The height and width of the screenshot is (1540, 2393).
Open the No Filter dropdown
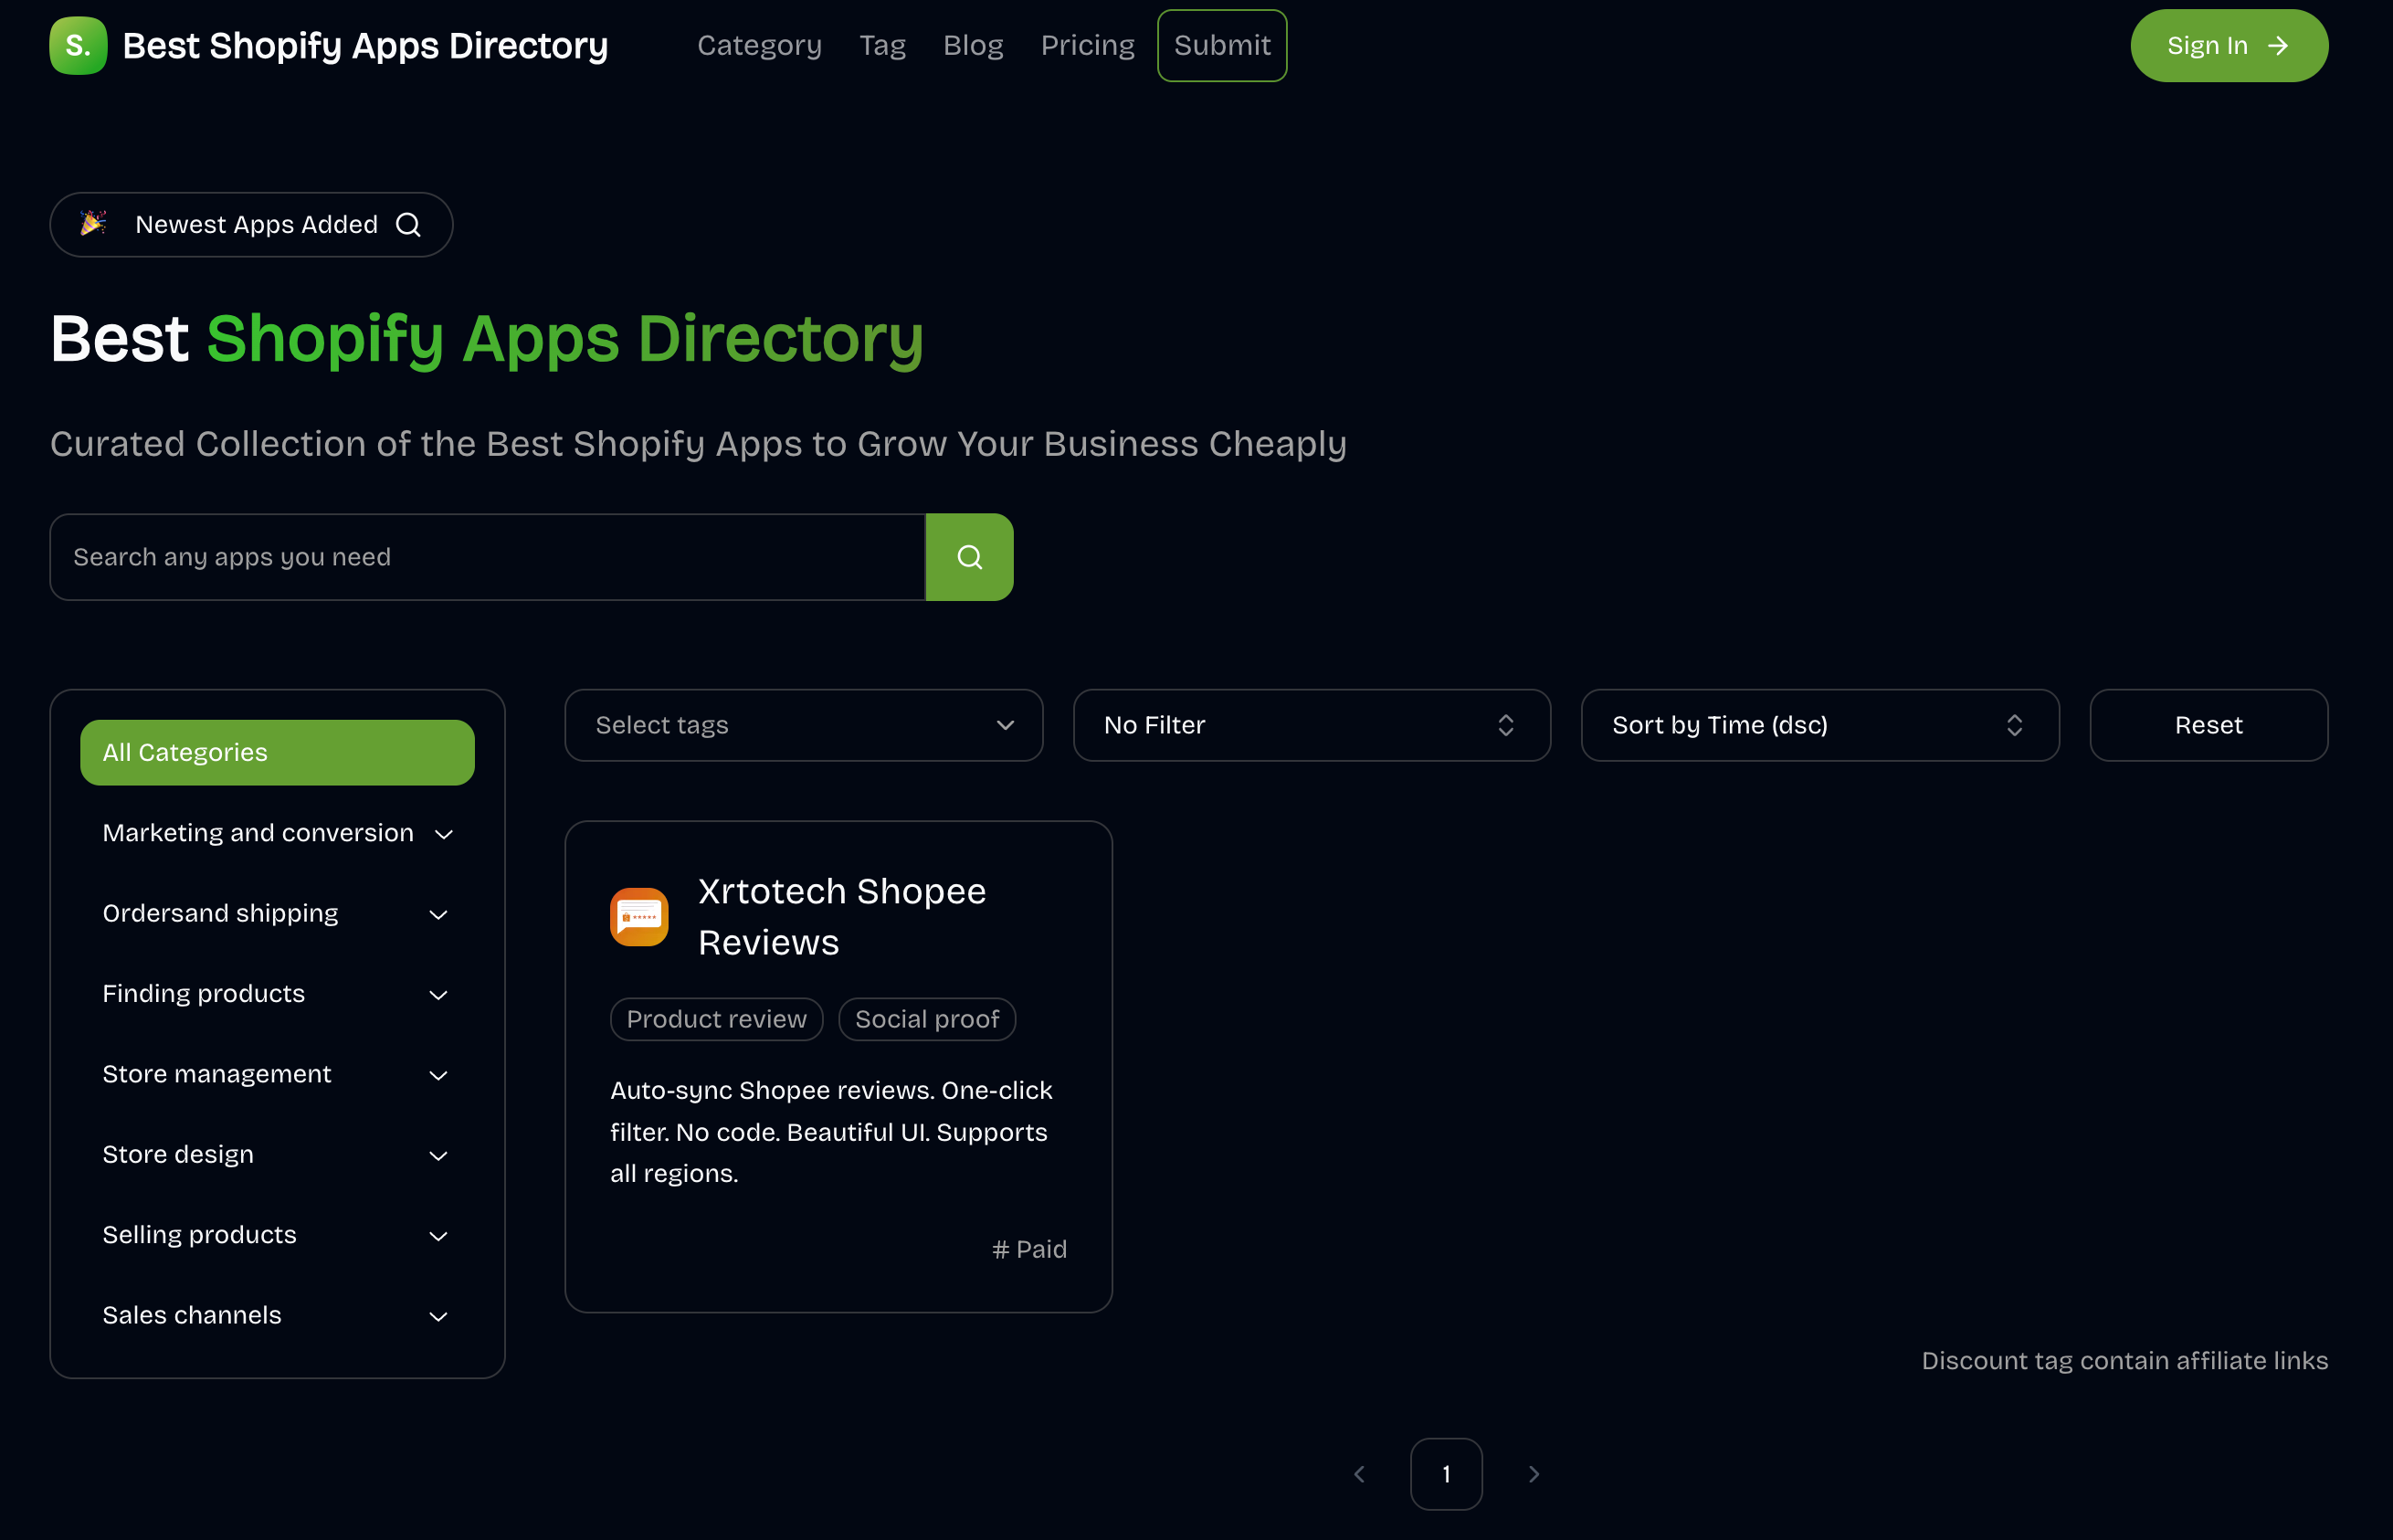tap(1312, 725)
